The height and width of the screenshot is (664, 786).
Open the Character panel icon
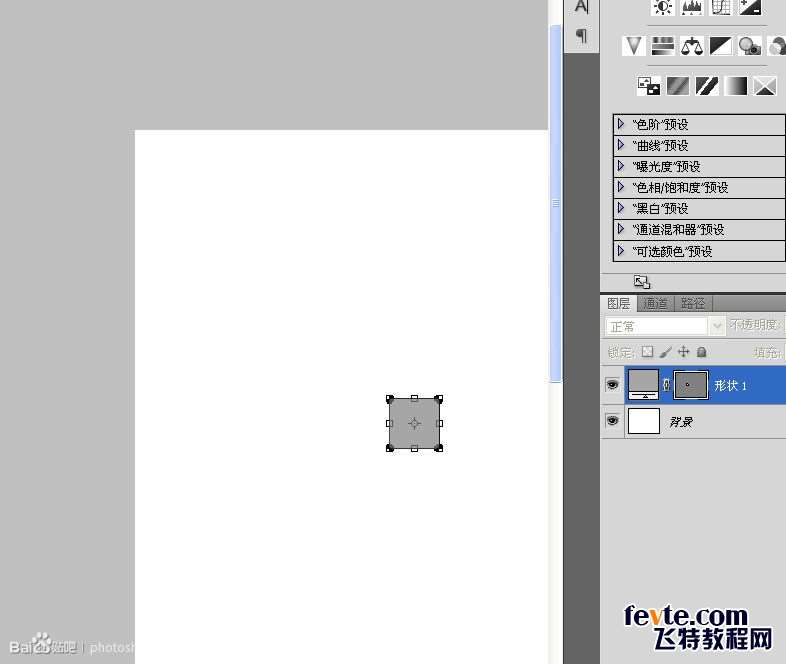581,7
